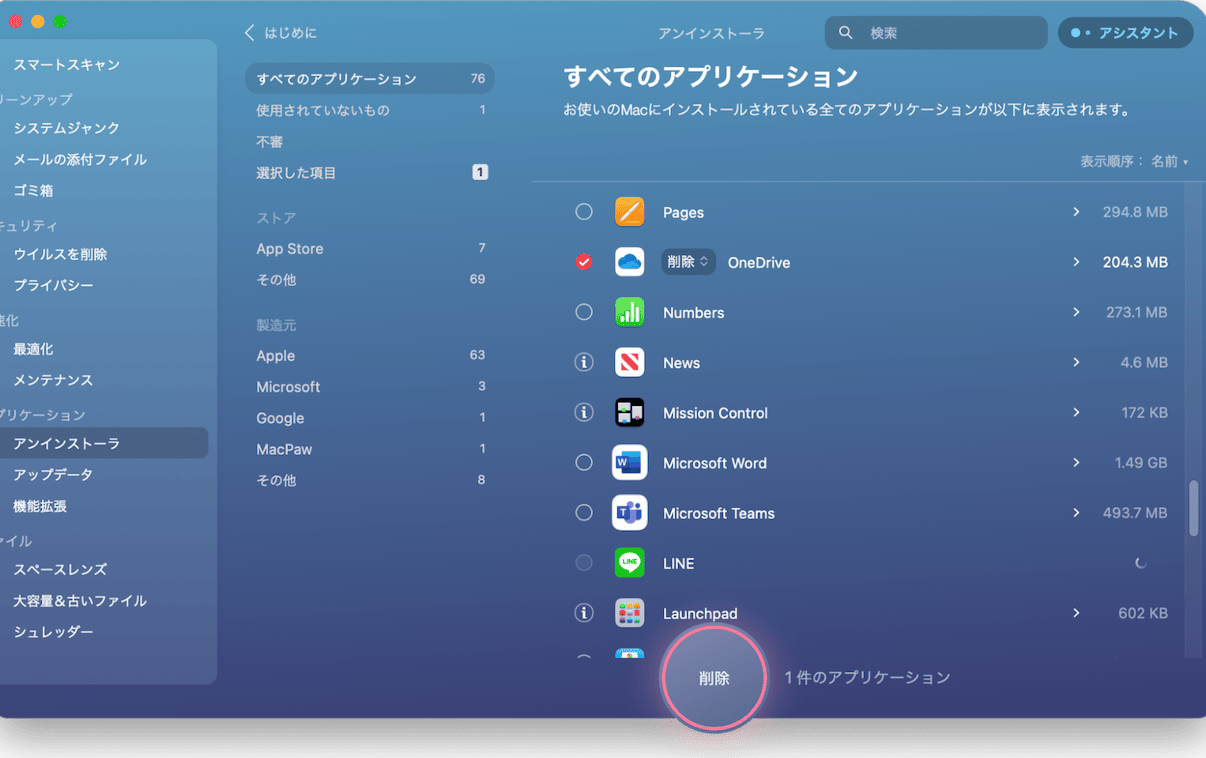Expand the News row details chevron
Image resolution: width=1206 pixels, height=758 pixels.
pos(1076,362)
